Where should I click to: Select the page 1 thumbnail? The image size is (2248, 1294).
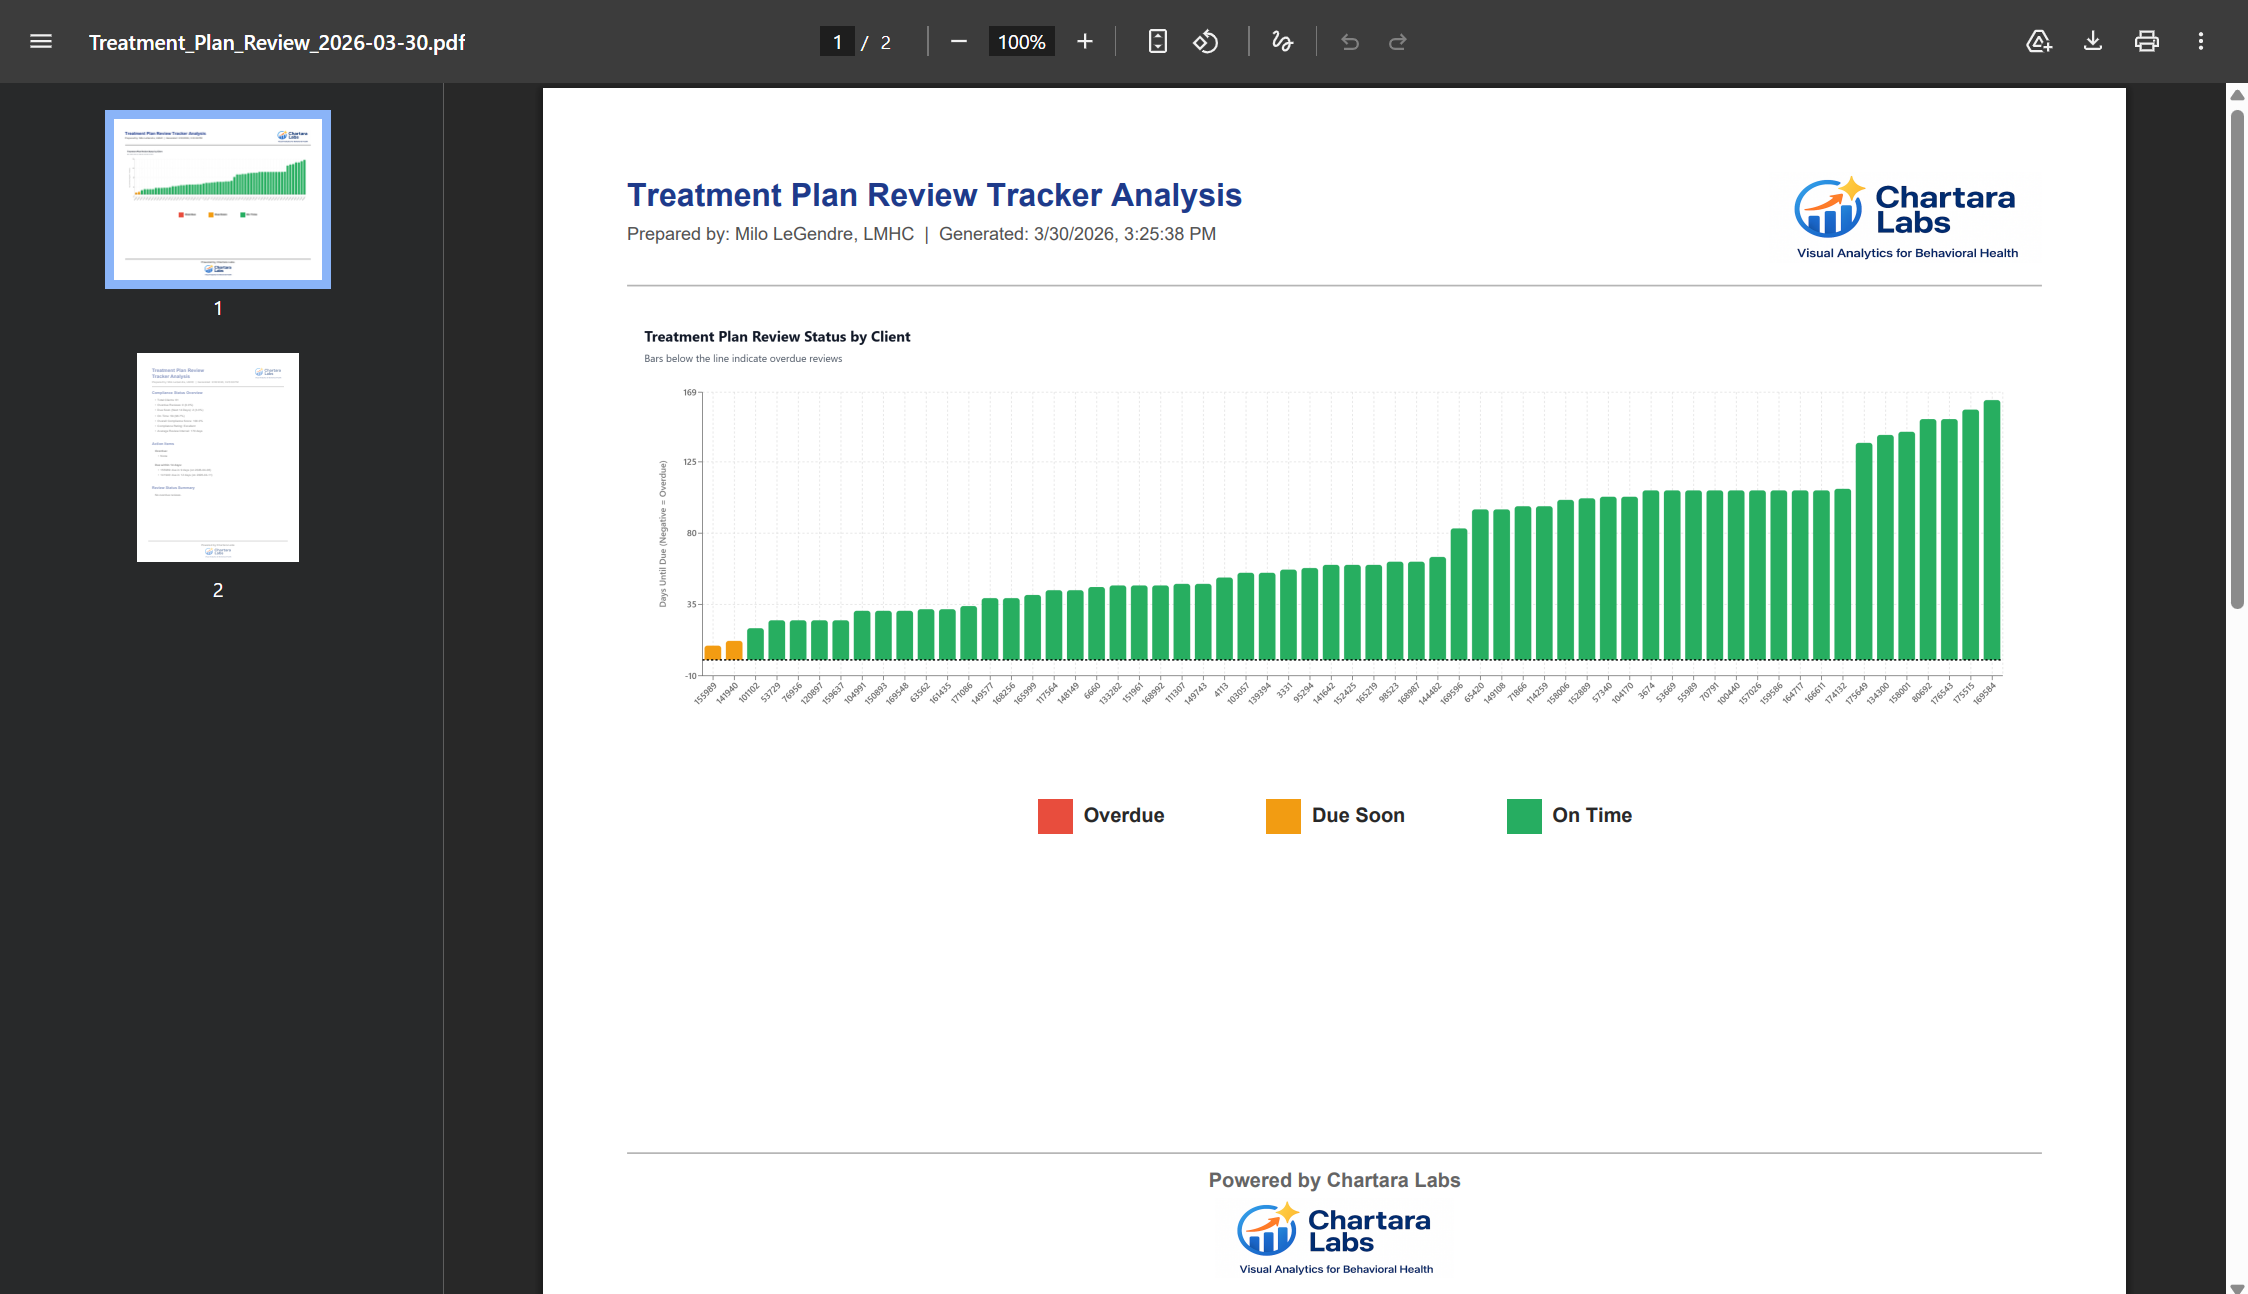click(x=217, y=197)
